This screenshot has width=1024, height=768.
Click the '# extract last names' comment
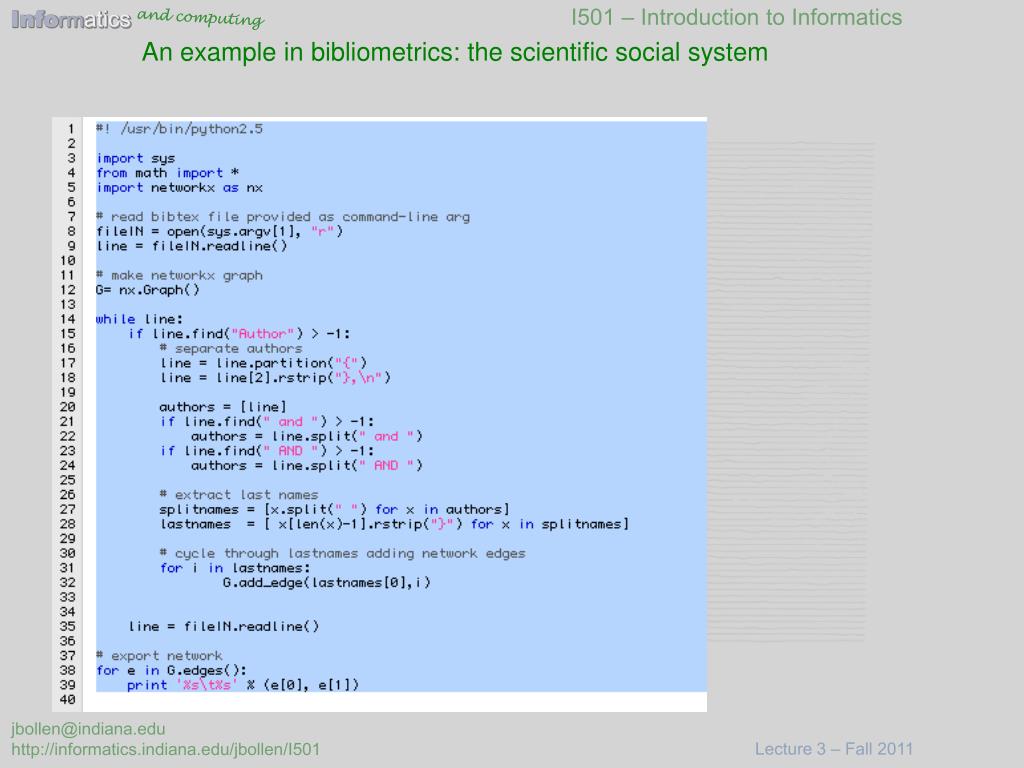pyautogui.click(x=239, y=495)
